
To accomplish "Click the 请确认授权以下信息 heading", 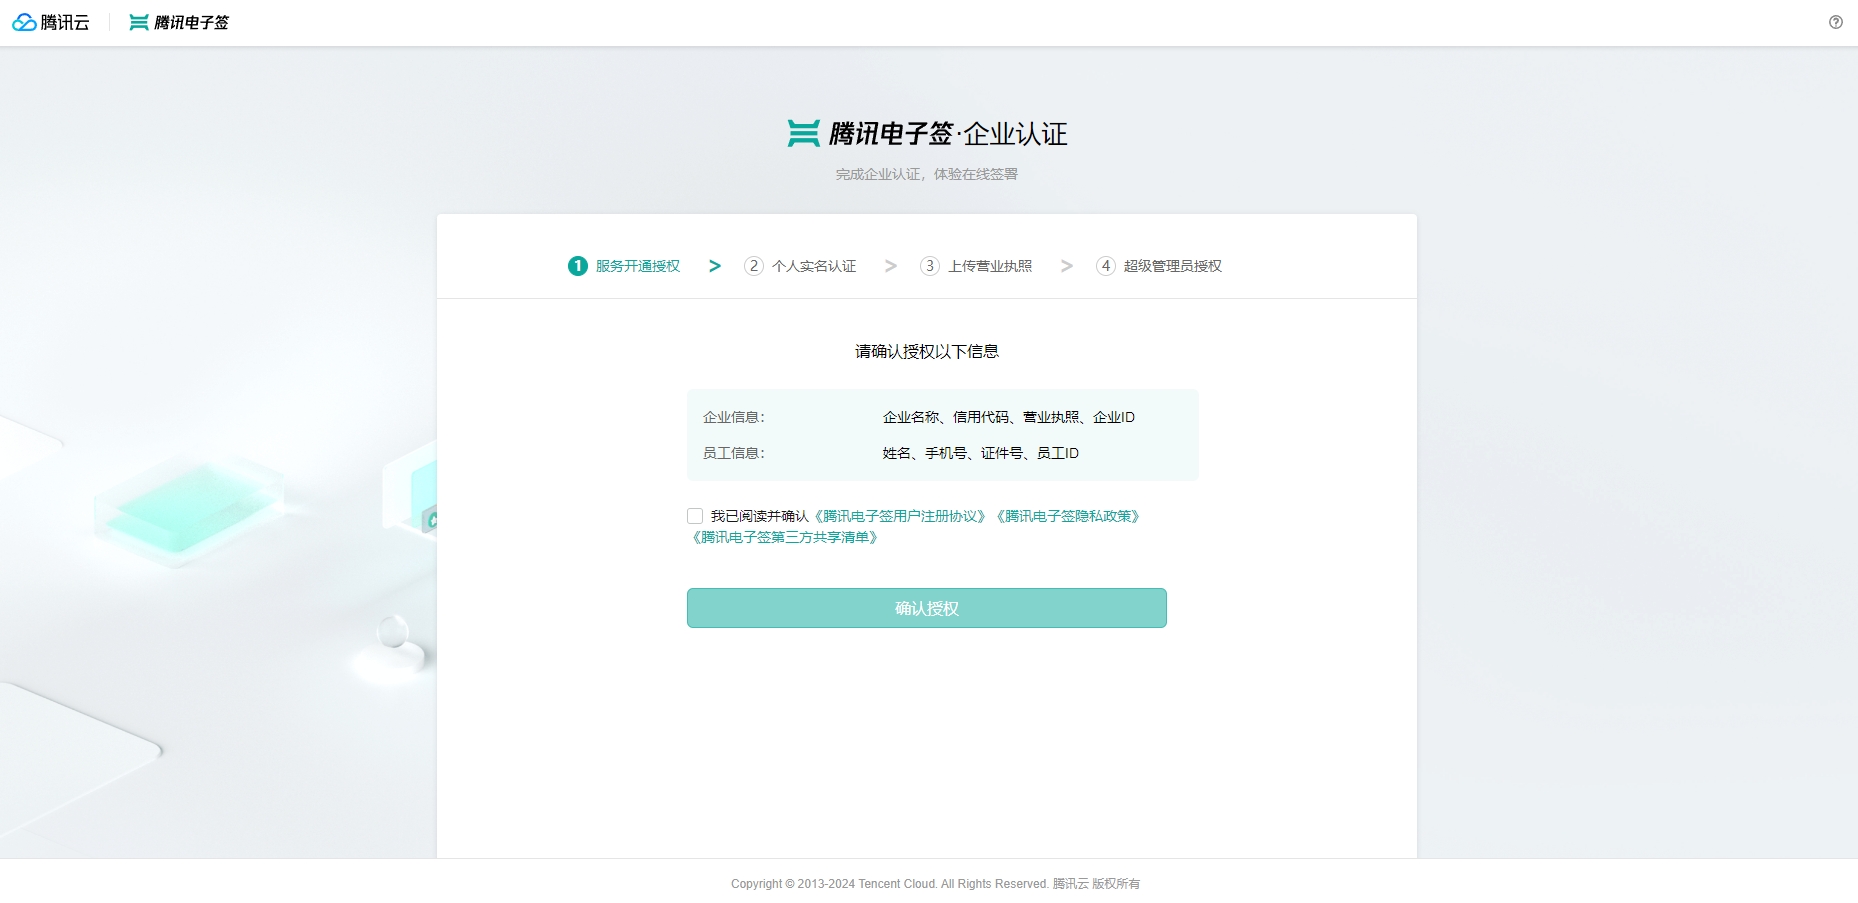I will [x=927, y=351].
